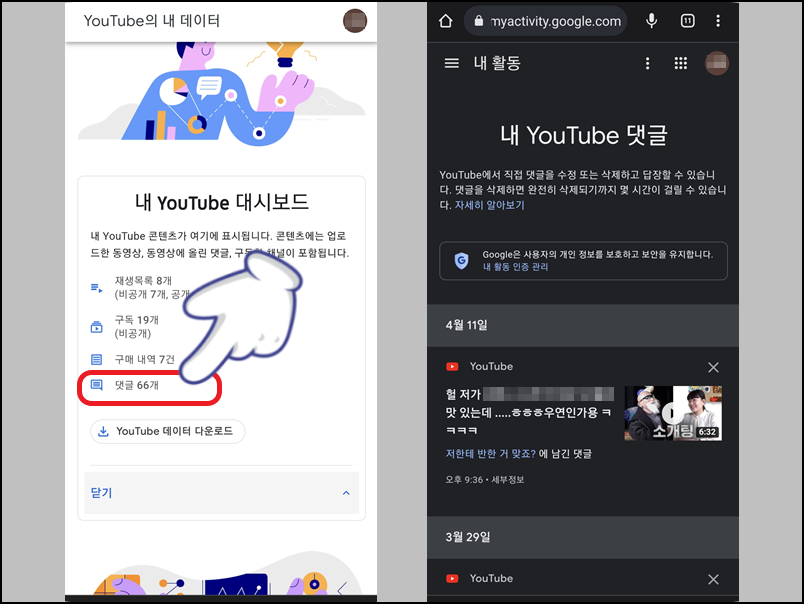Tap the subscriptions icon next to 구독 19개
This screenshot has width=804, height=604.
click(96, 327)
